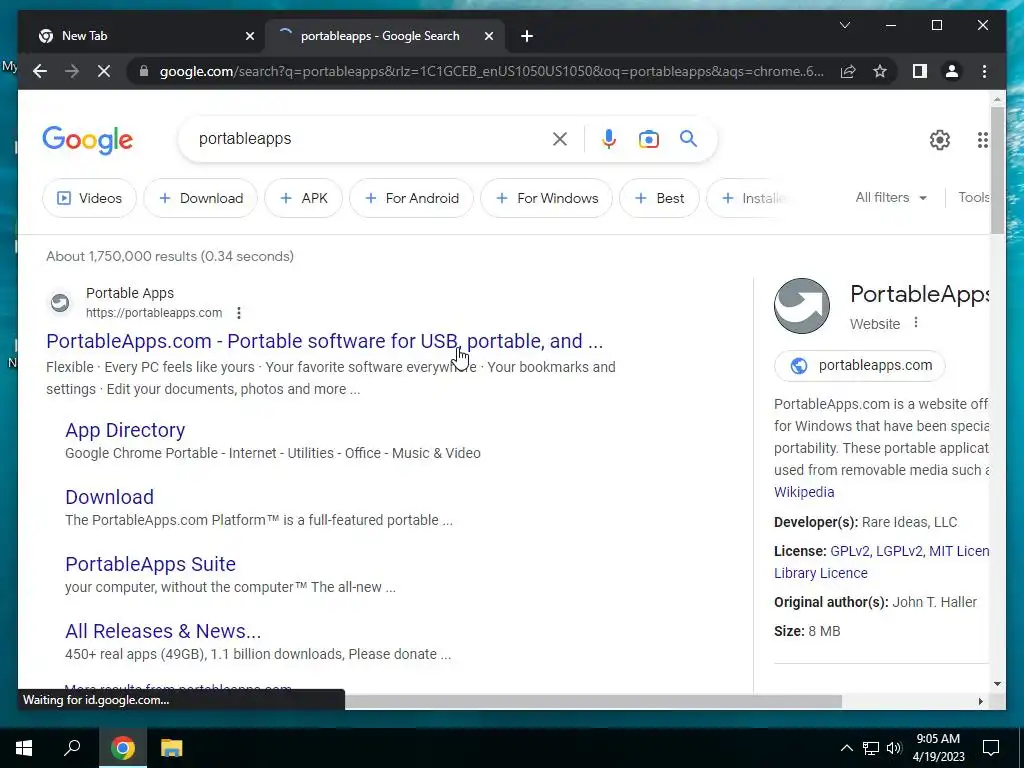1024x768 pixels.
Task: Click the vertical page scrollbar thumb
Action: point(997,170)
